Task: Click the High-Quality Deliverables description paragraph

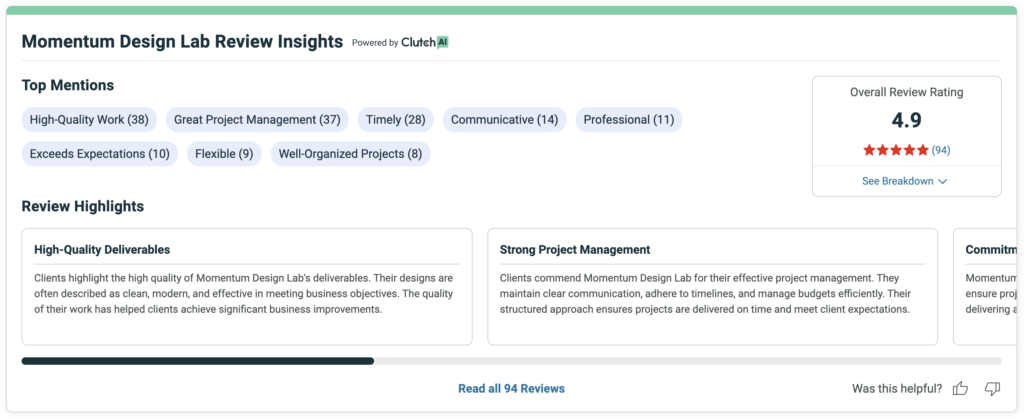Action: click(x=244, y=294)
